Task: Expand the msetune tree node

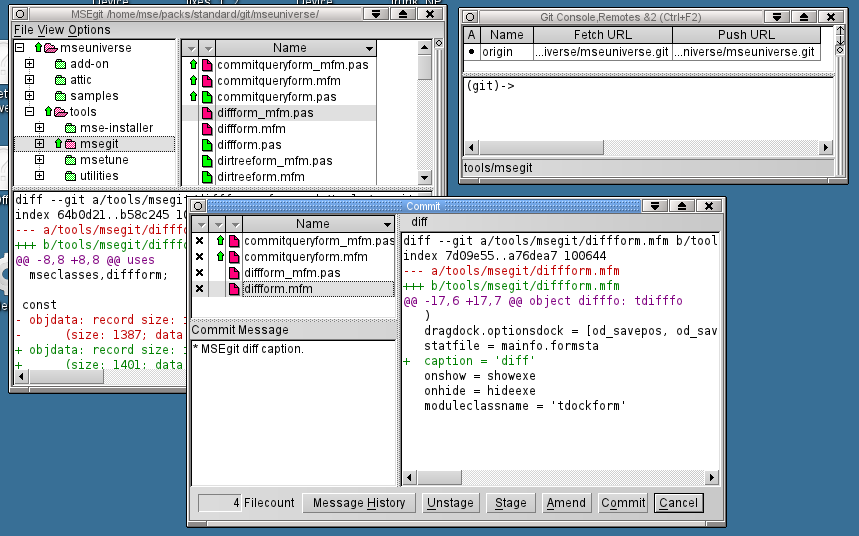Action: tap(39, 159)
